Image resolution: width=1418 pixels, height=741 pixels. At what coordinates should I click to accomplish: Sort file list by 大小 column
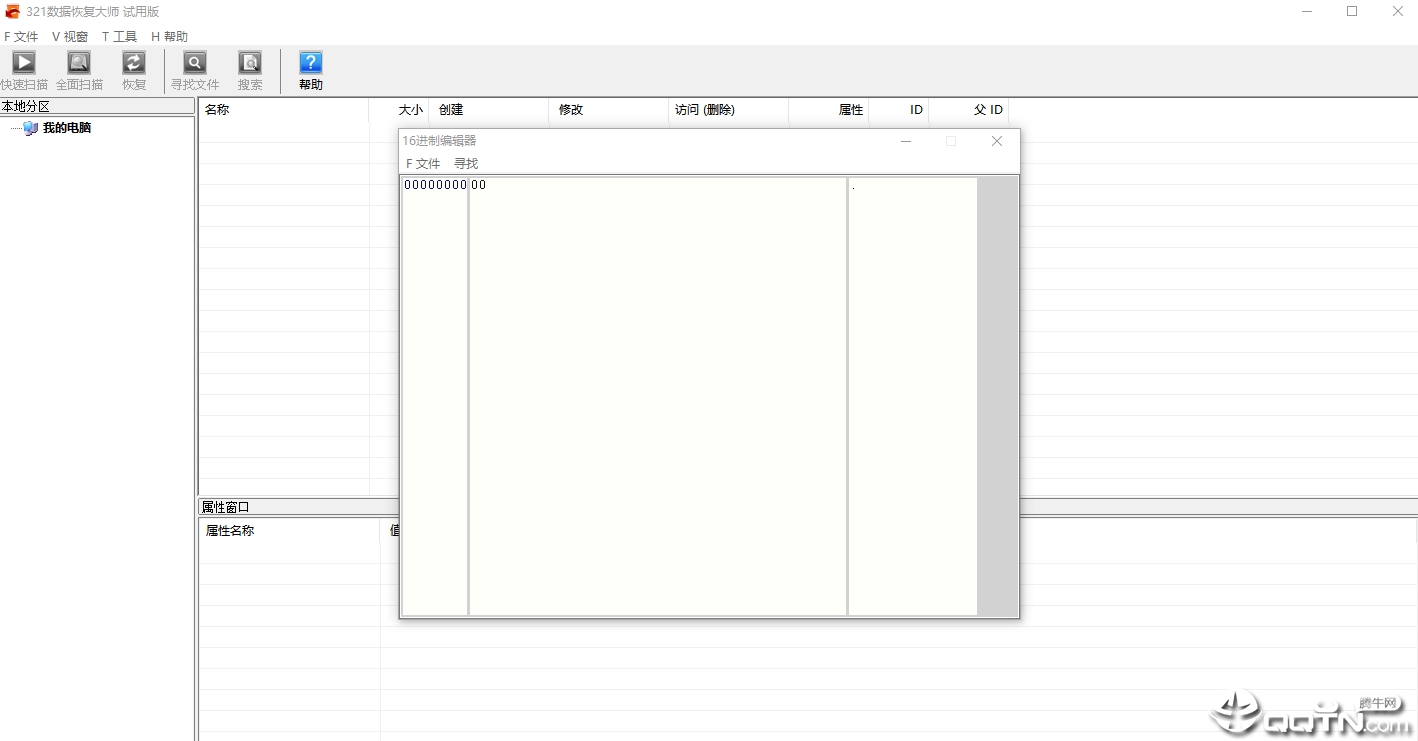coord(399,110)
